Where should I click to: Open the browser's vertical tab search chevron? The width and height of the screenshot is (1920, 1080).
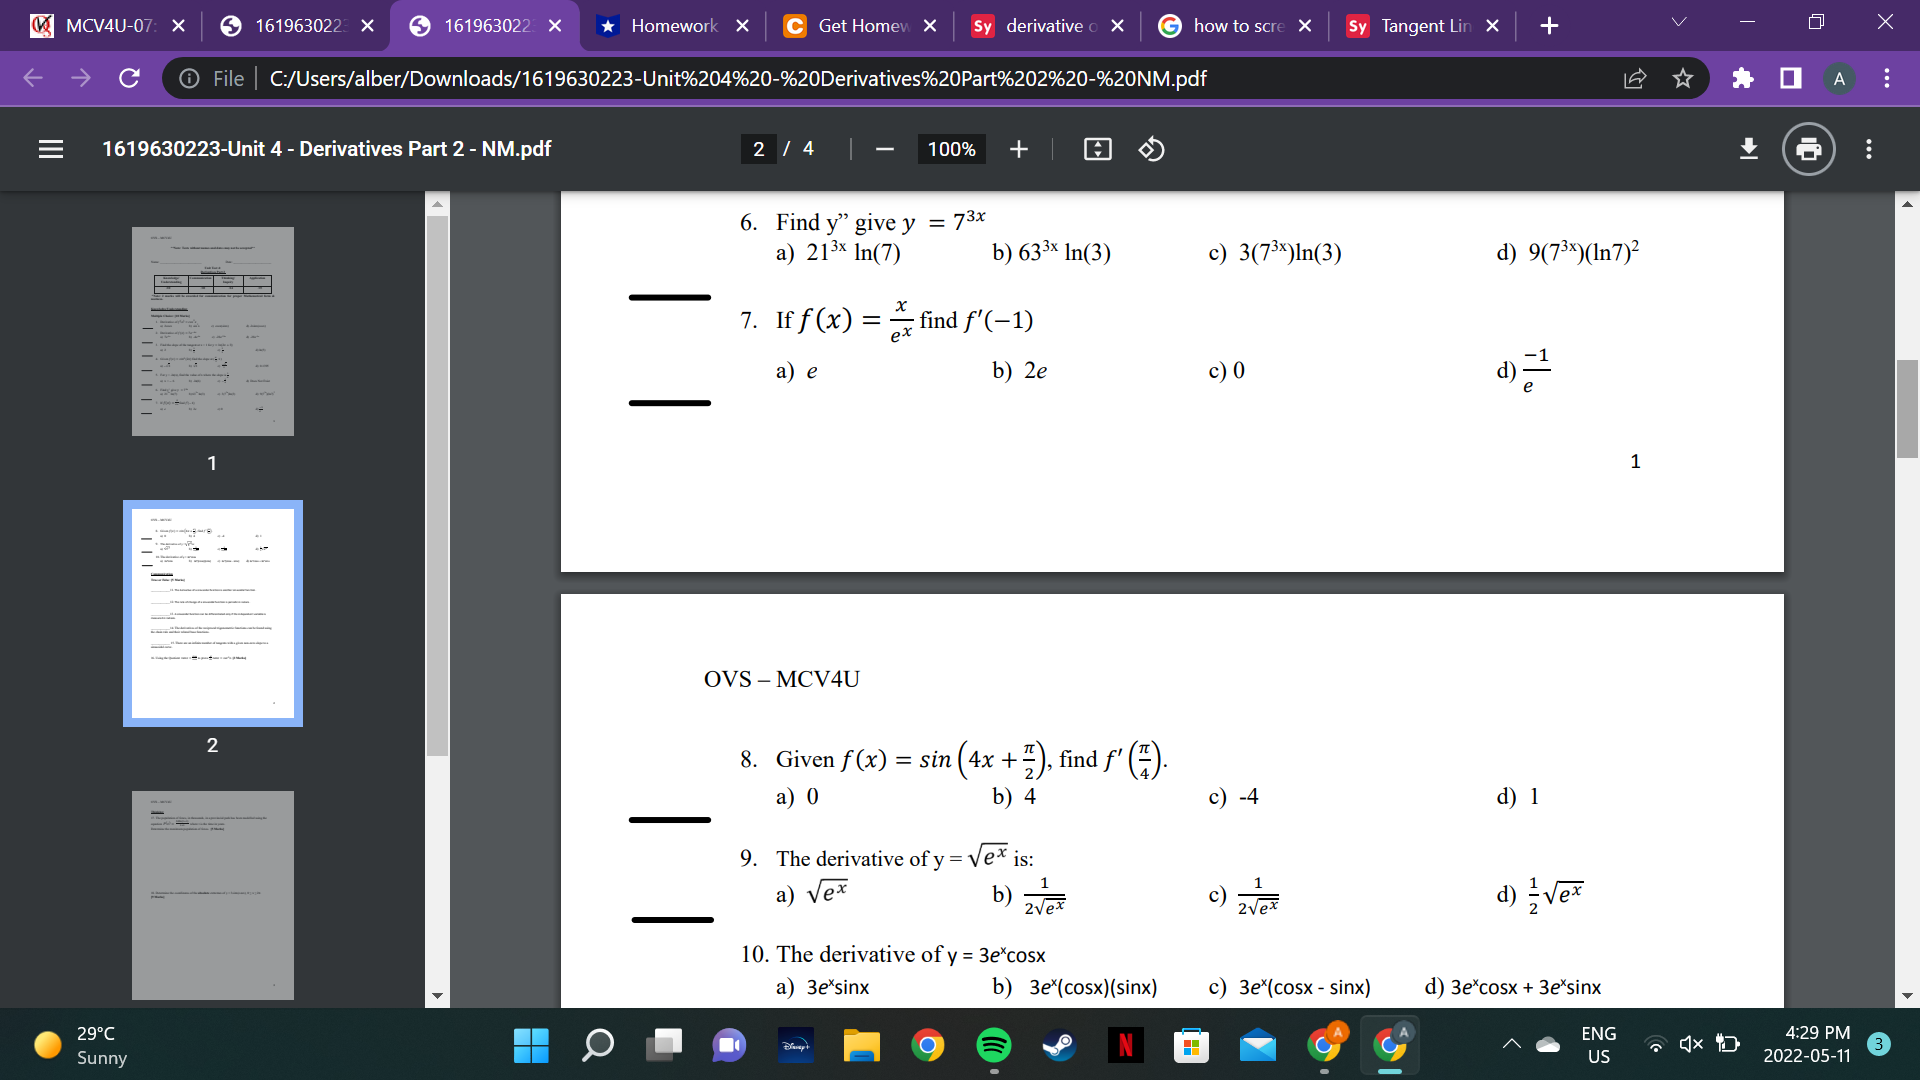pos(1678,20)
